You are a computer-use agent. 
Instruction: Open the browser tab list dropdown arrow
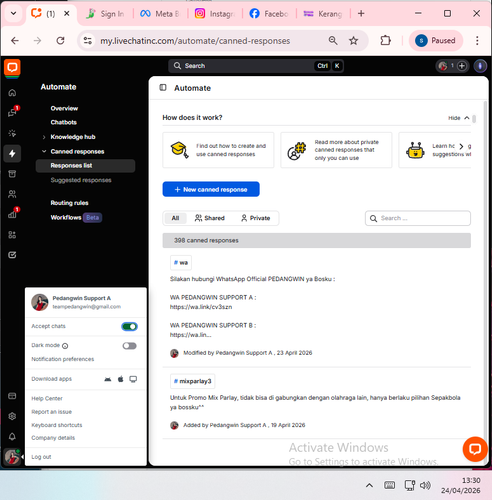(x=13, y=14)
